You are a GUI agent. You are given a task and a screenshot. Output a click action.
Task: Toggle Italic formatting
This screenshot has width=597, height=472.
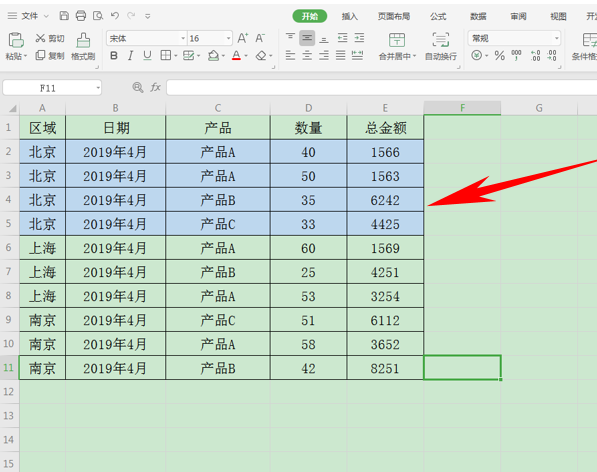[x=130, y=56]
